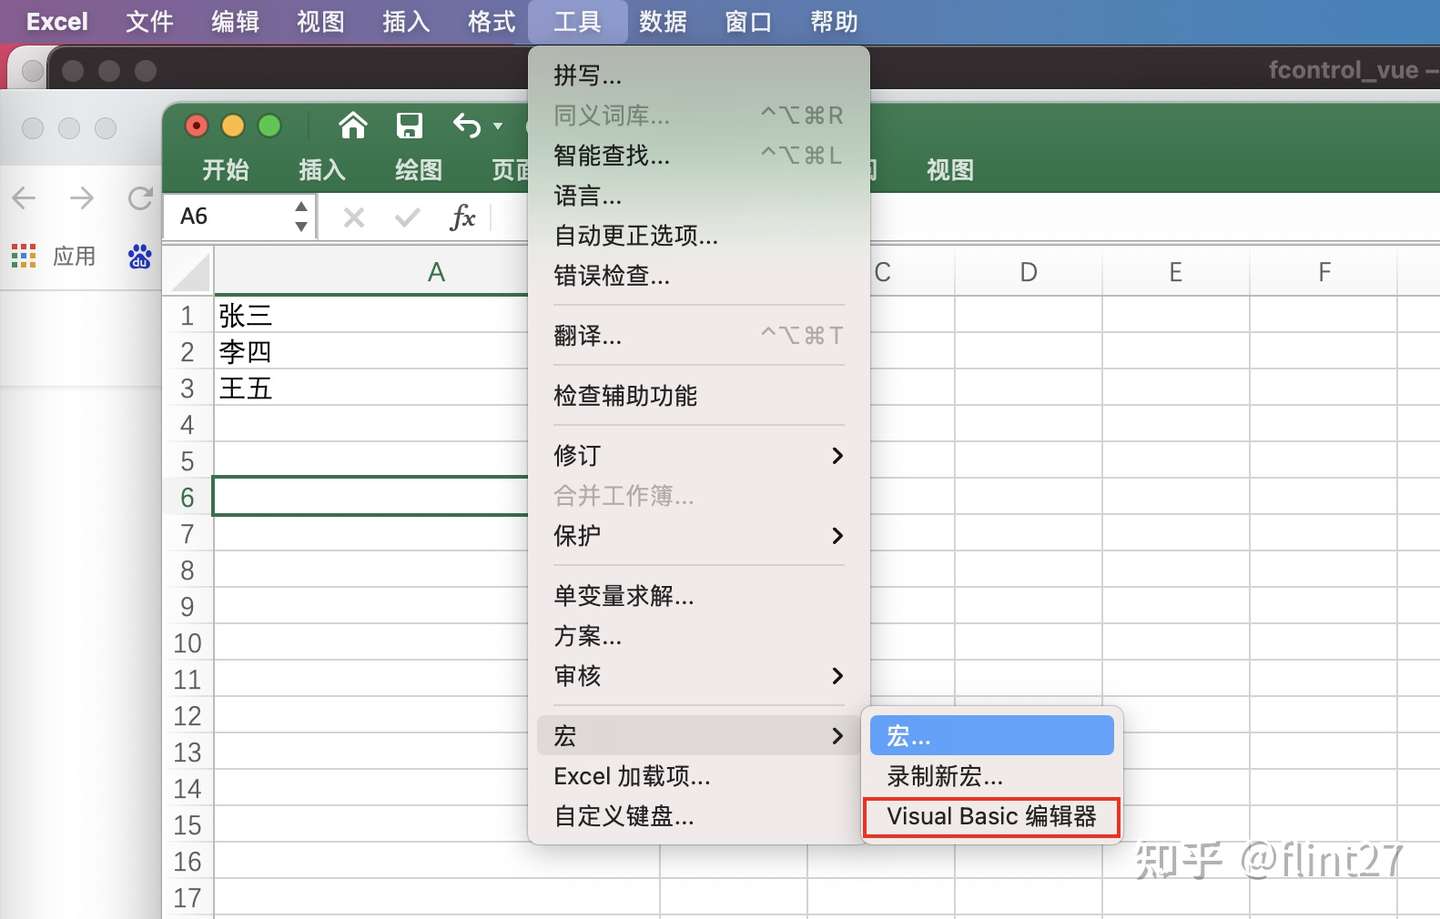
Task: Switch to the 绘图 ribbon tab
Action: click(419, 170)
